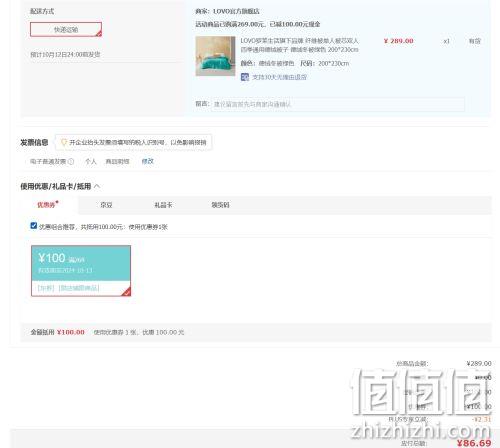Open the LOVO duvet product title link
Image resolution: width=500 pixels, height=448 pixels.
[x=299, y=45]
